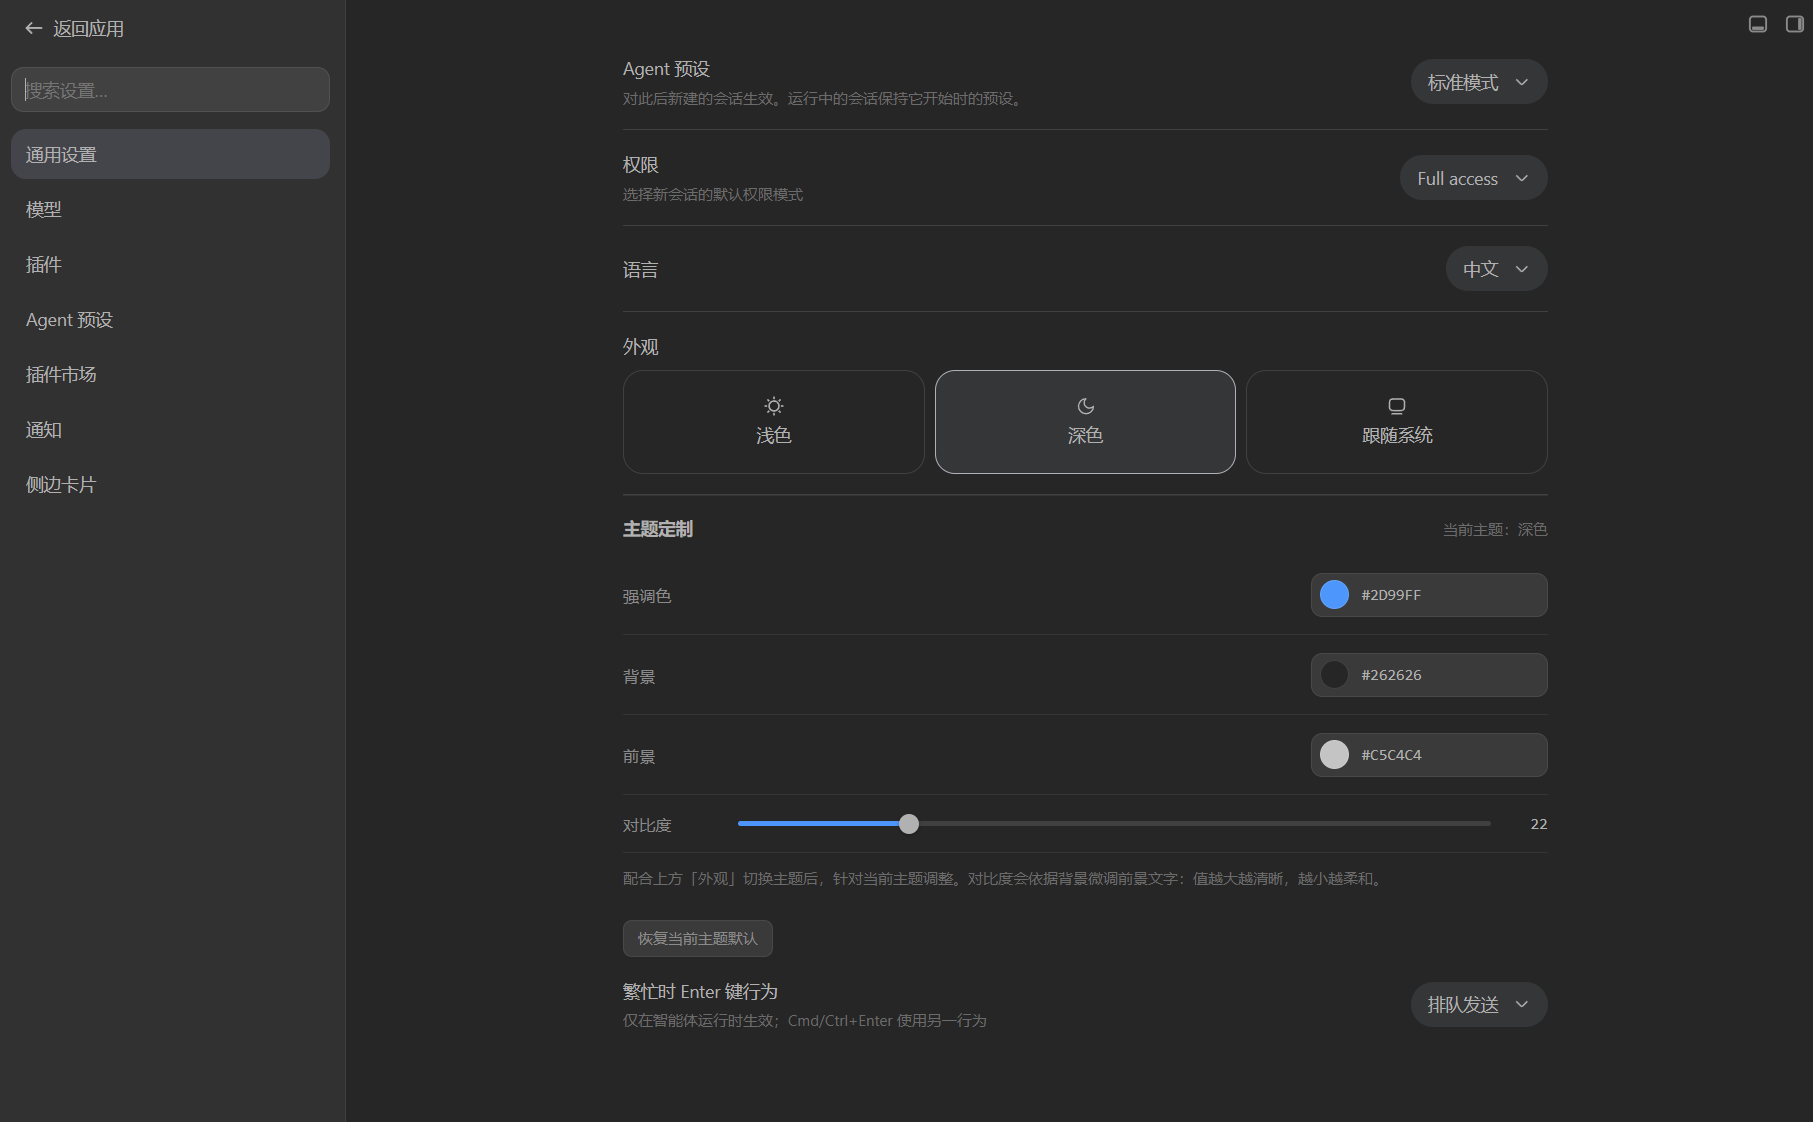Click the 当前主题：深色 label
The height and width of the screenshot is (1122, 1813).
pyautogui.click(x=1494, y=530)
